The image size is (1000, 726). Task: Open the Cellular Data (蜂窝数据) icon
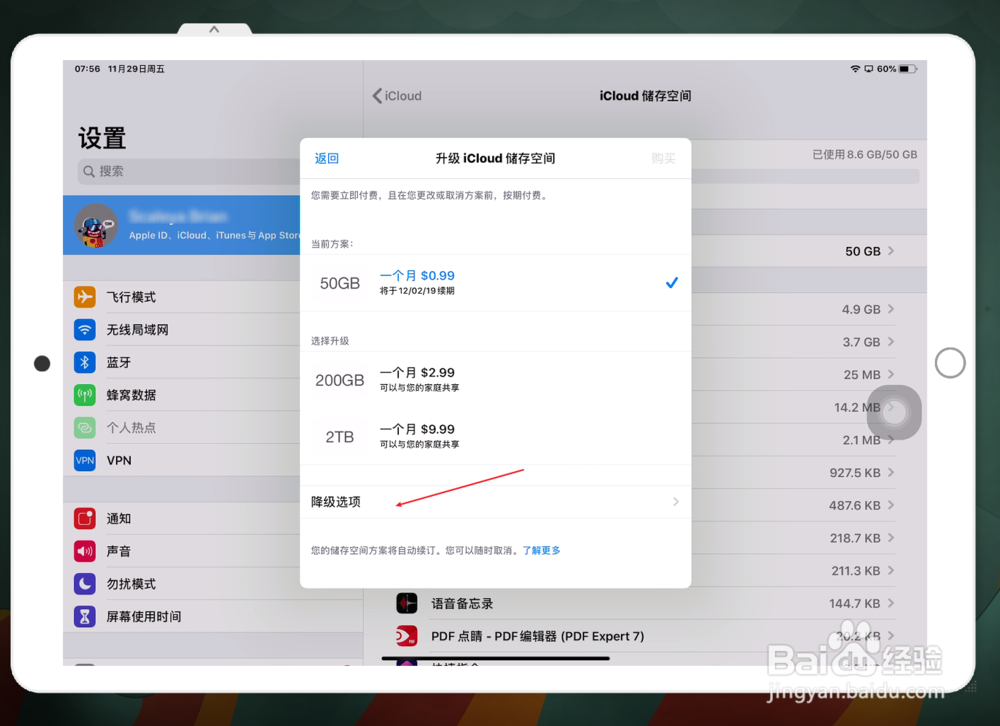point(85,395)
